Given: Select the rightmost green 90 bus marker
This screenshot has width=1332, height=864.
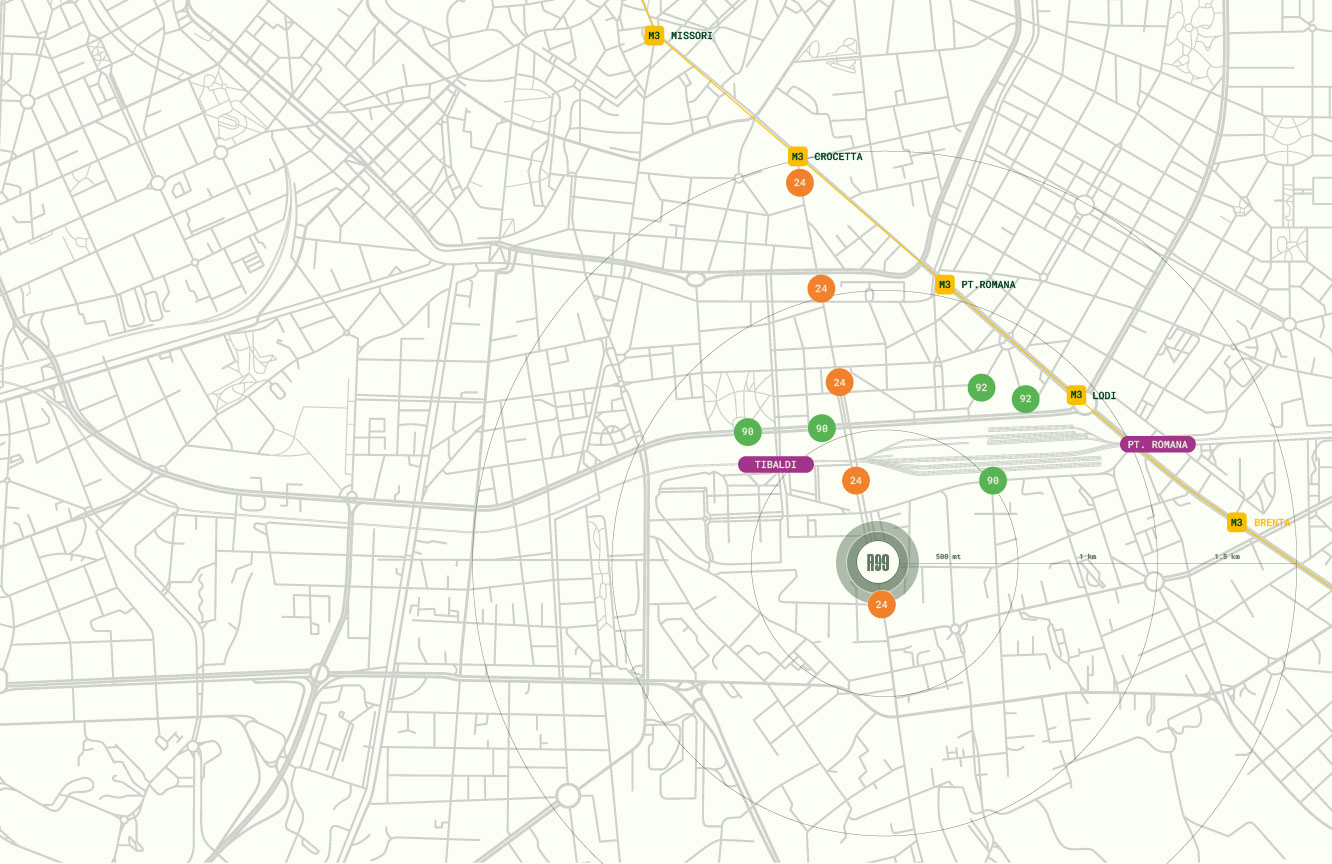Looking at the screenshot, I should pos(992,481).
